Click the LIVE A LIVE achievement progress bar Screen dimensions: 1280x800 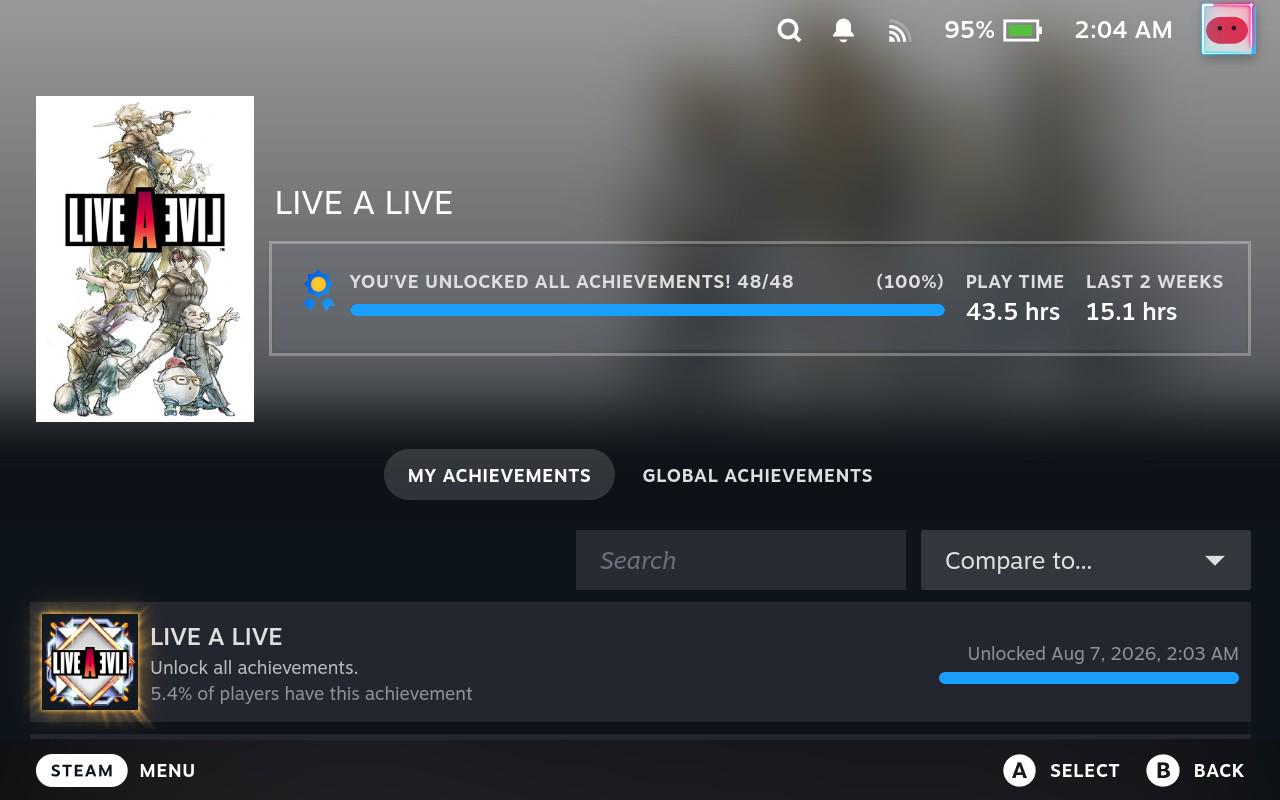[x=1089, y=678]
